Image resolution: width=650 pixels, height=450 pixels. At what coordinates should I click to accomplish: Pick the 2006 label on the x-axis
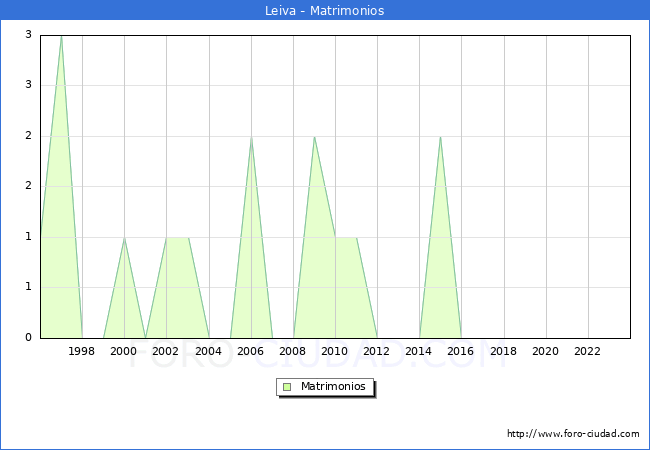[x=251, y=351]
